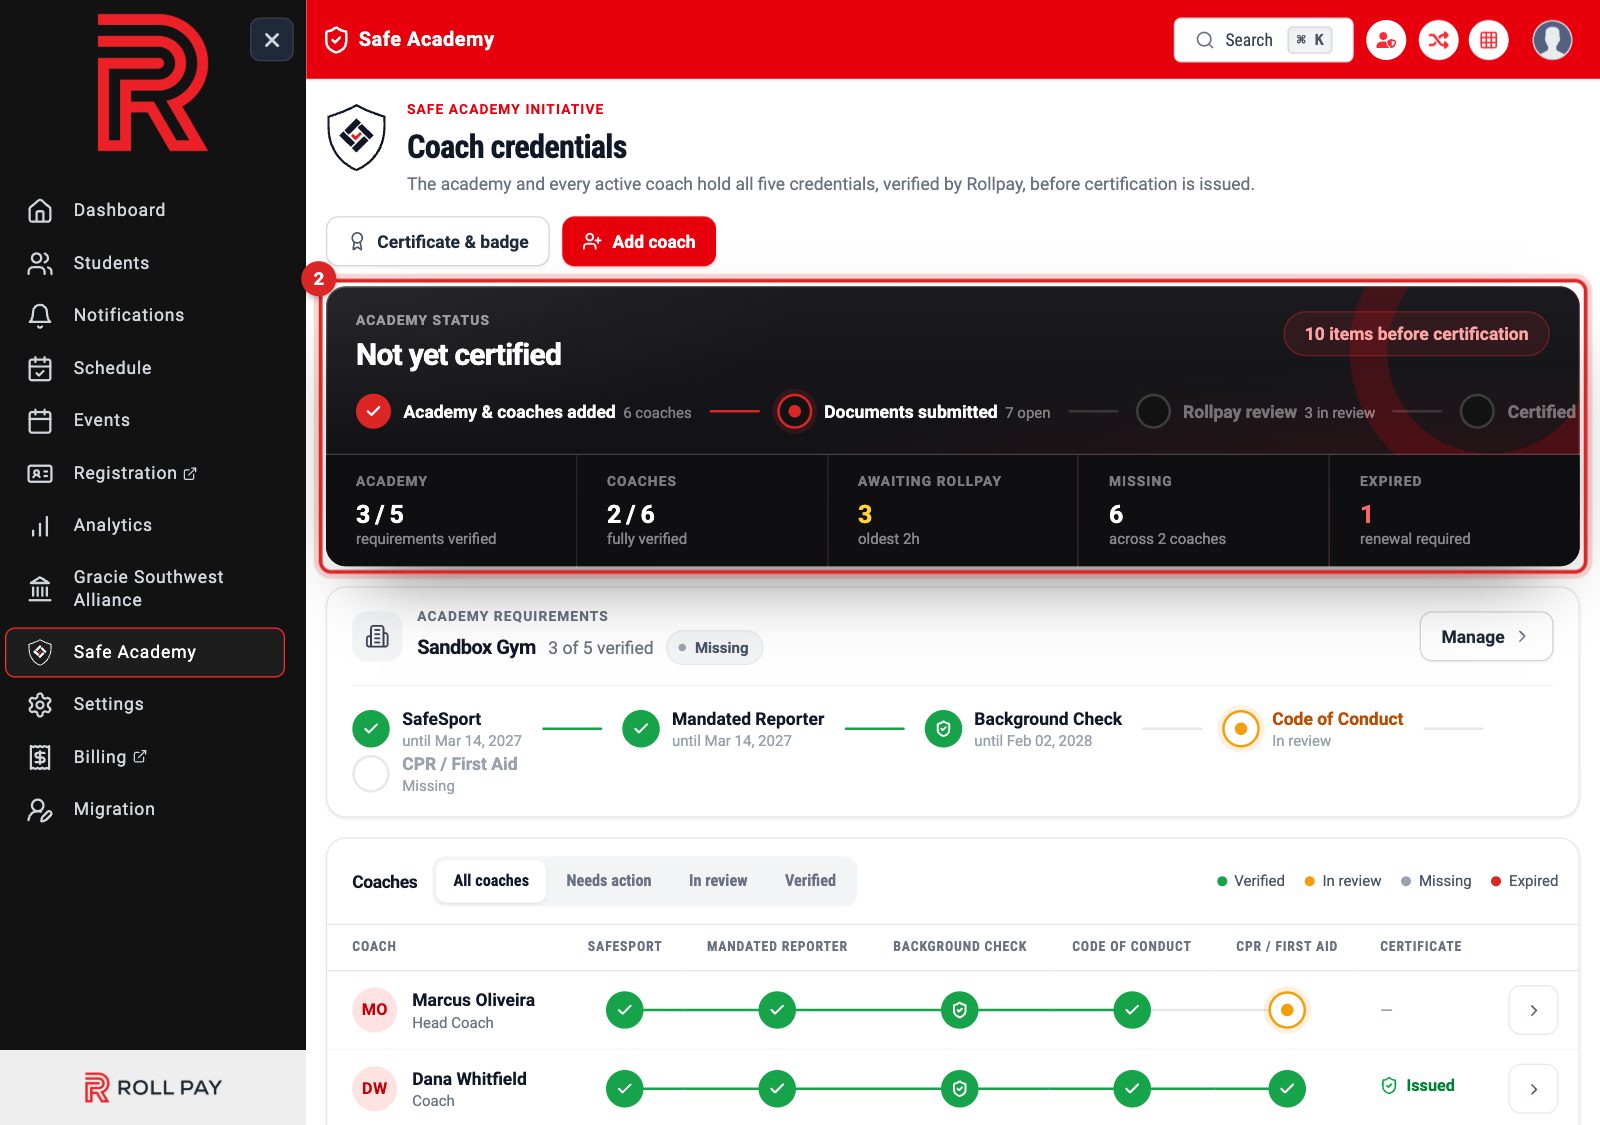Click Marcus Oliveira's CPR / First Aid in-review dot

pyautogui.click(x=1287, y=1010)
